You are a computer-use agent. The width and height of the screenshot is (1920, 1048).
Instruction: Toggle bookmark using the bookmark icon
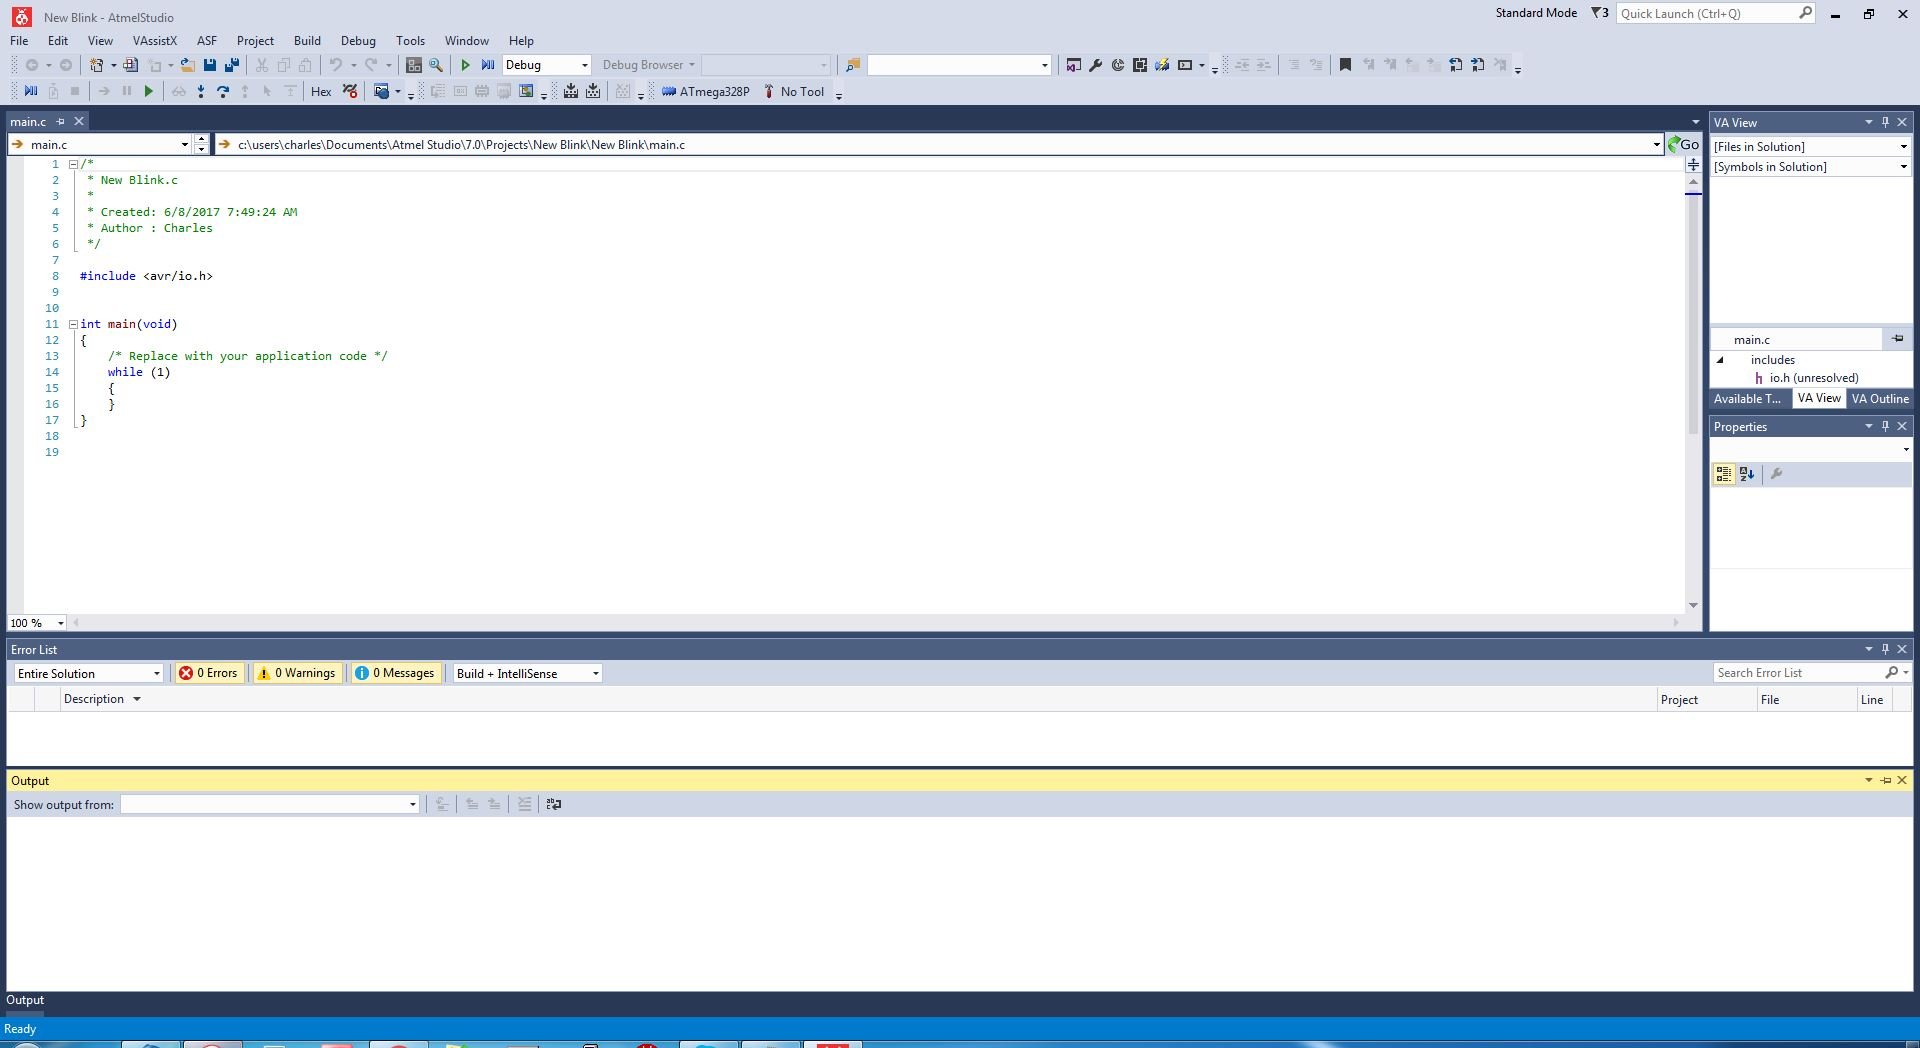[1345, 65]
